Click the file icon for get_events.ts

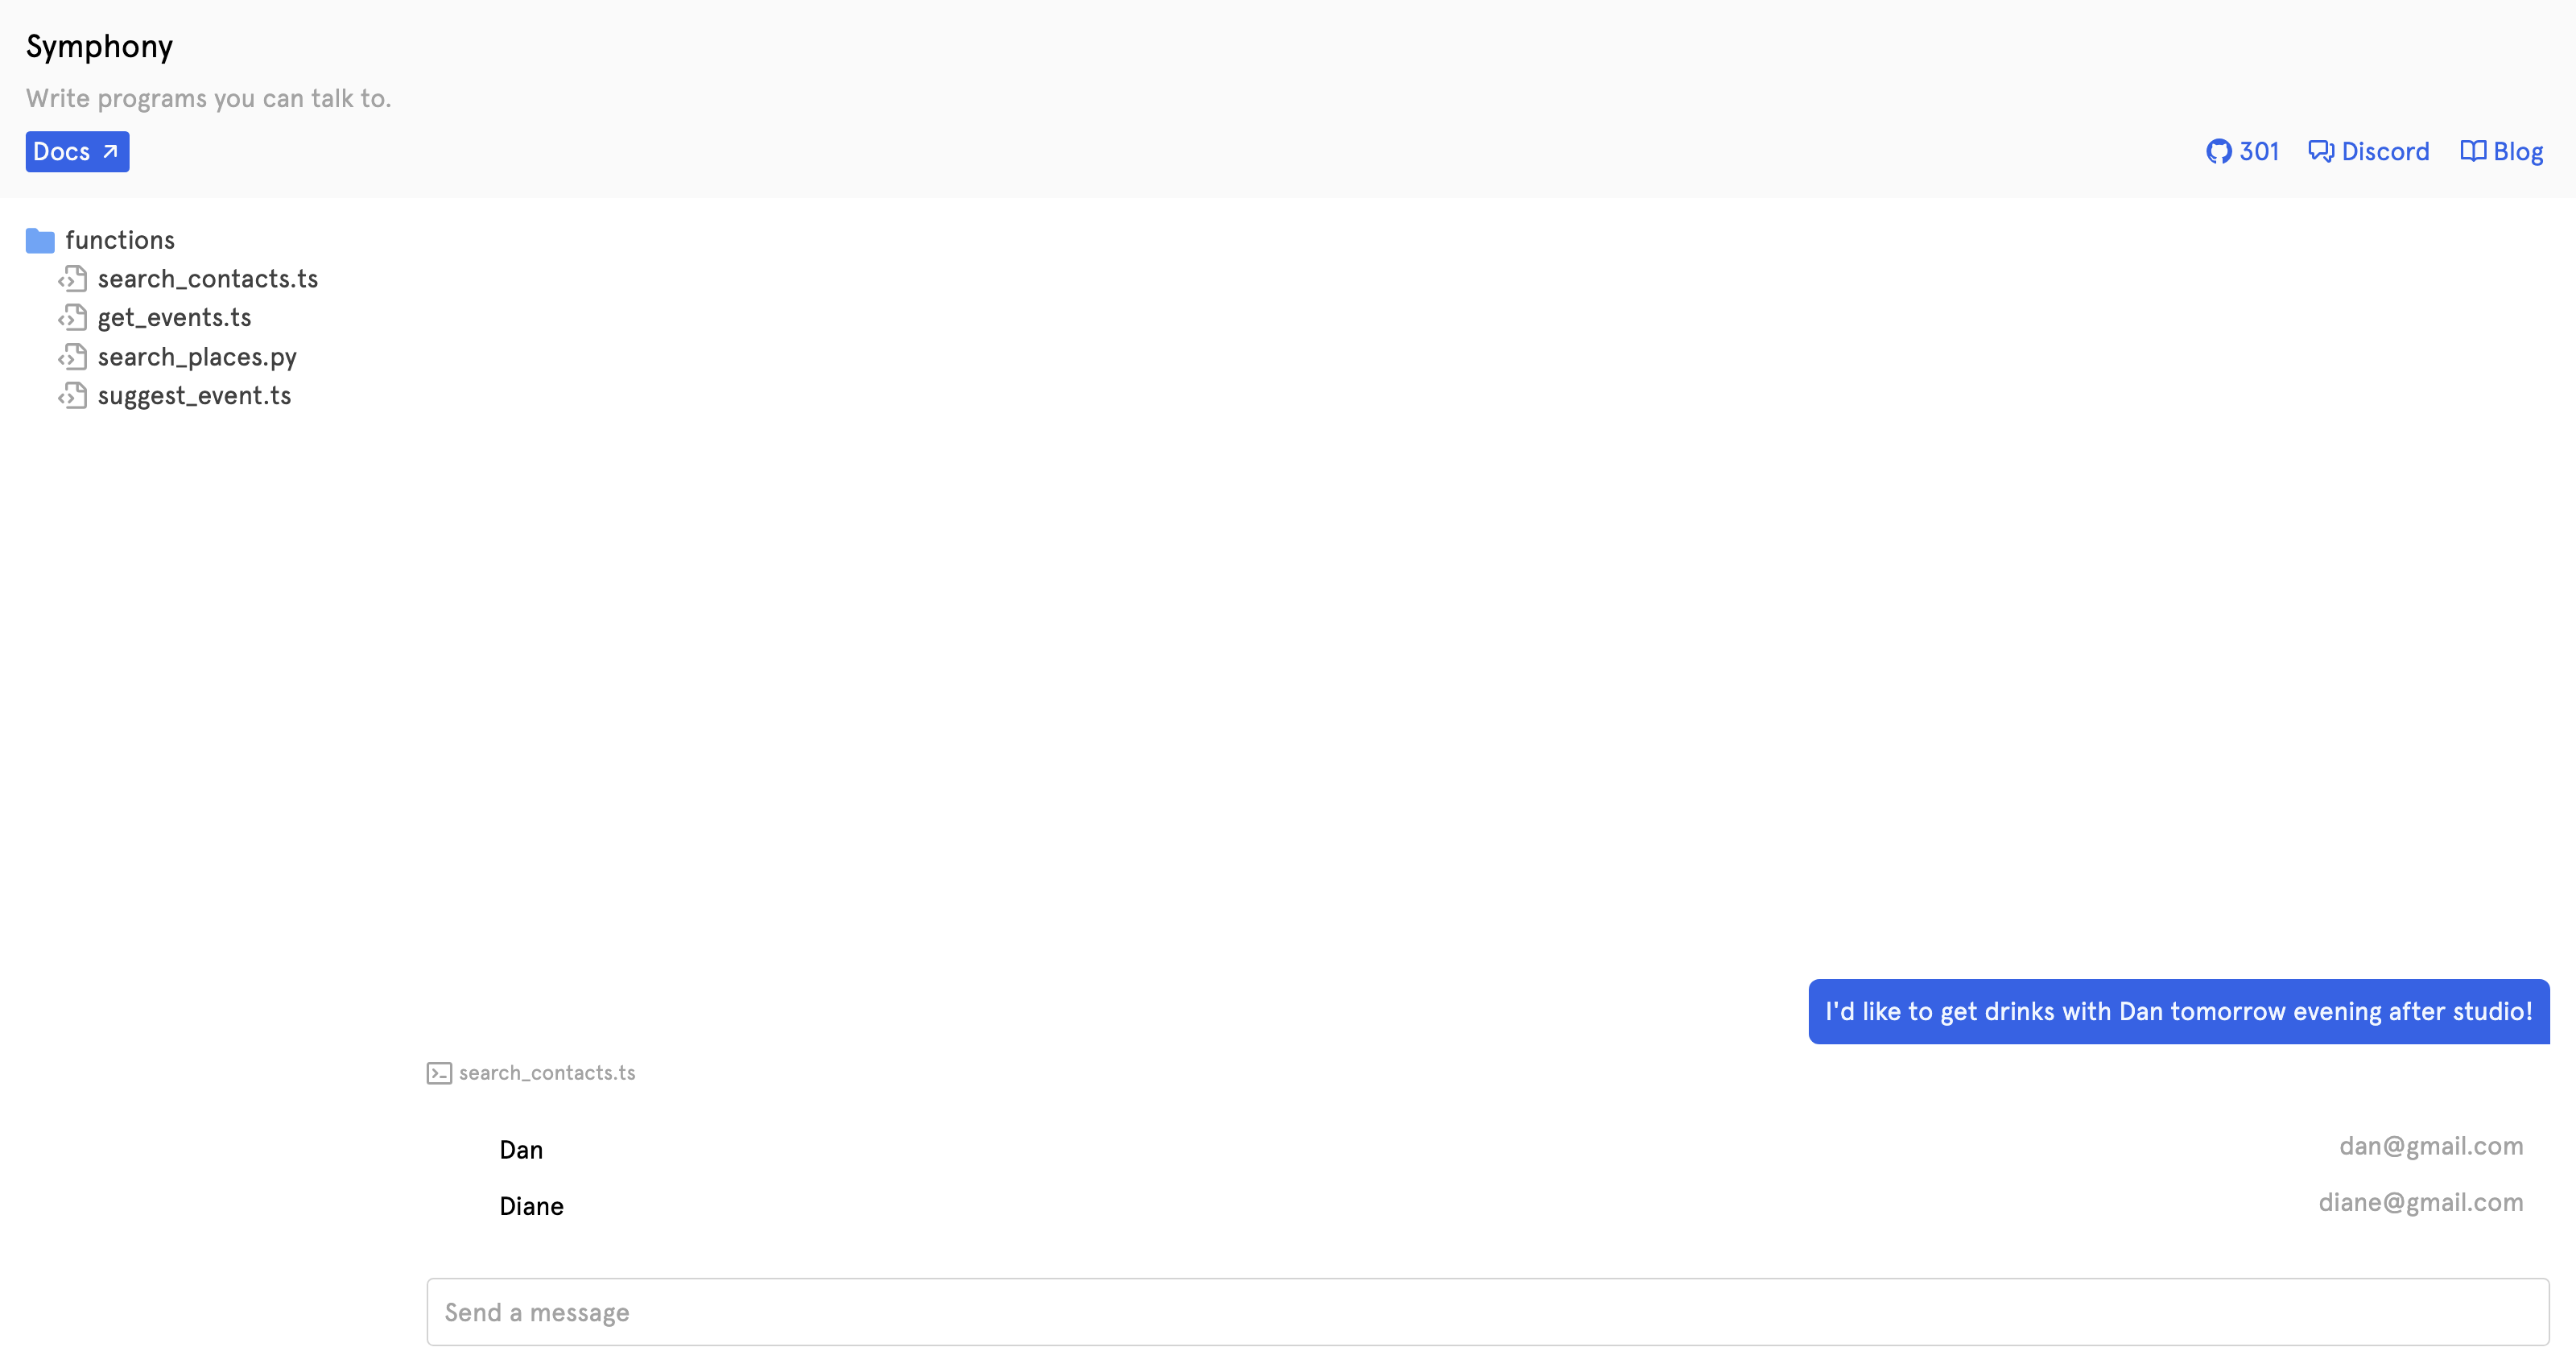pos(72,318)
